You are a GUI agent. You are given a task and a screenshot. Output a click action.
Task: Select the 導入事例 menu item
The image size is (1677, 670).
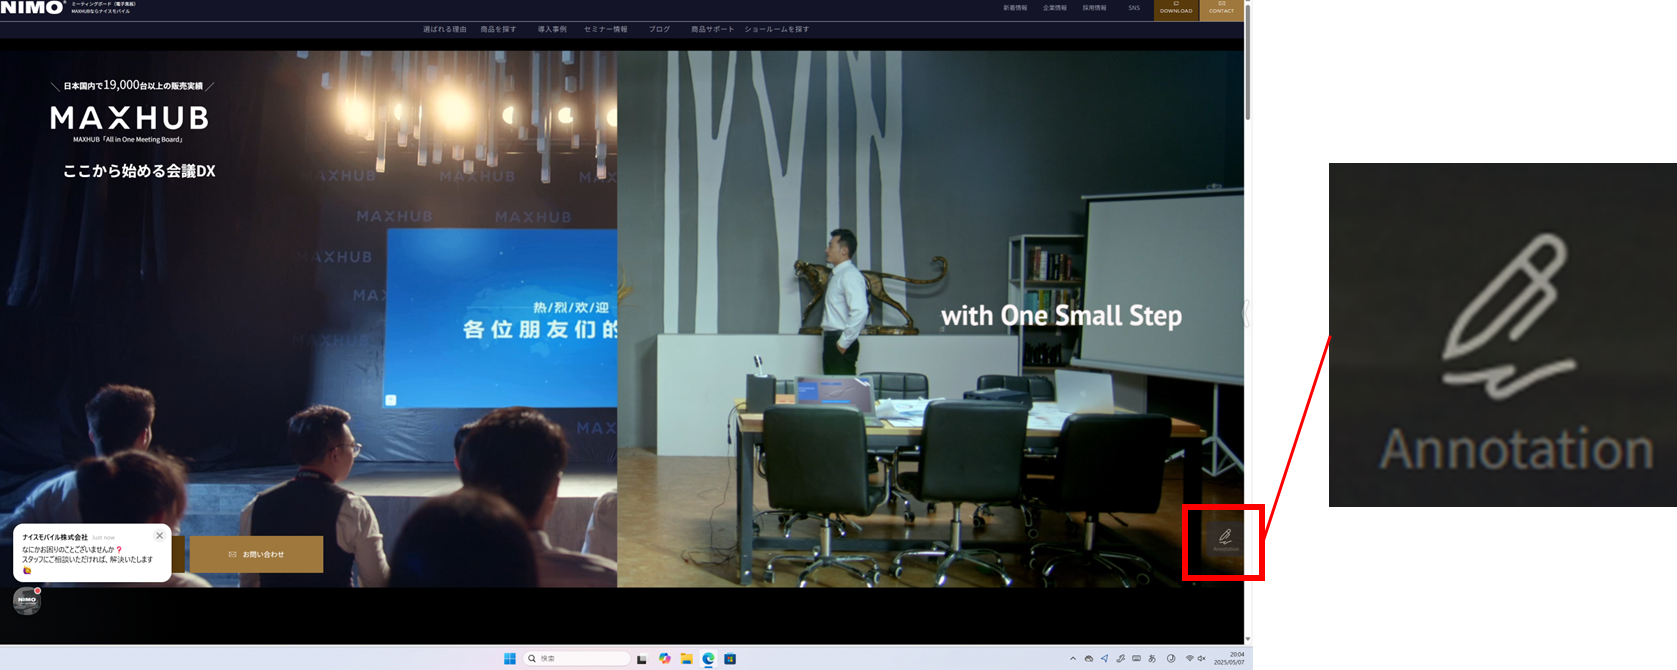pos(552,29)
